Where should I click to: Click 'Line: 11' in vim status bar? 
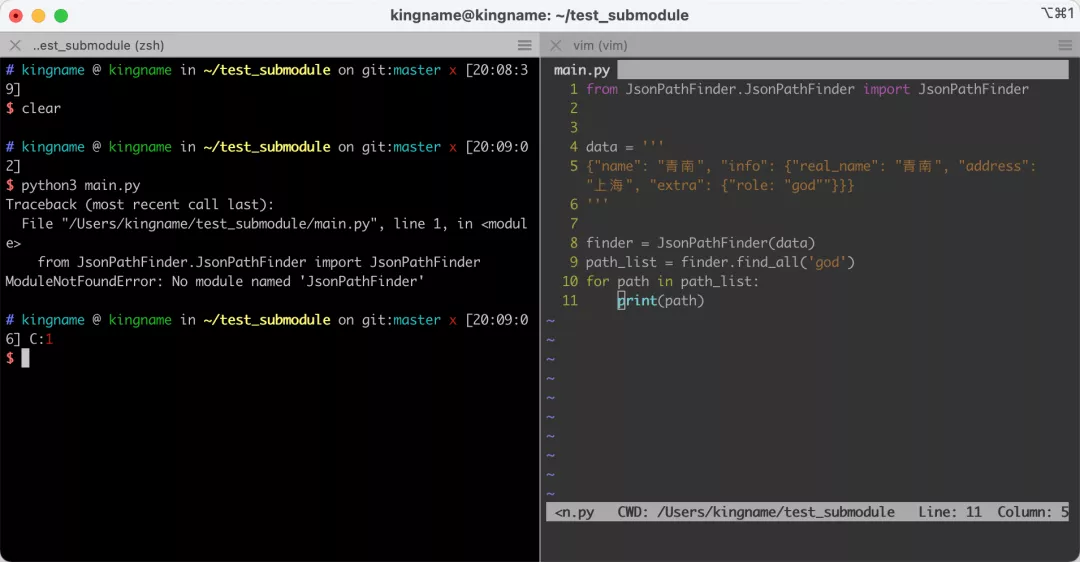[x=950, y=512]
